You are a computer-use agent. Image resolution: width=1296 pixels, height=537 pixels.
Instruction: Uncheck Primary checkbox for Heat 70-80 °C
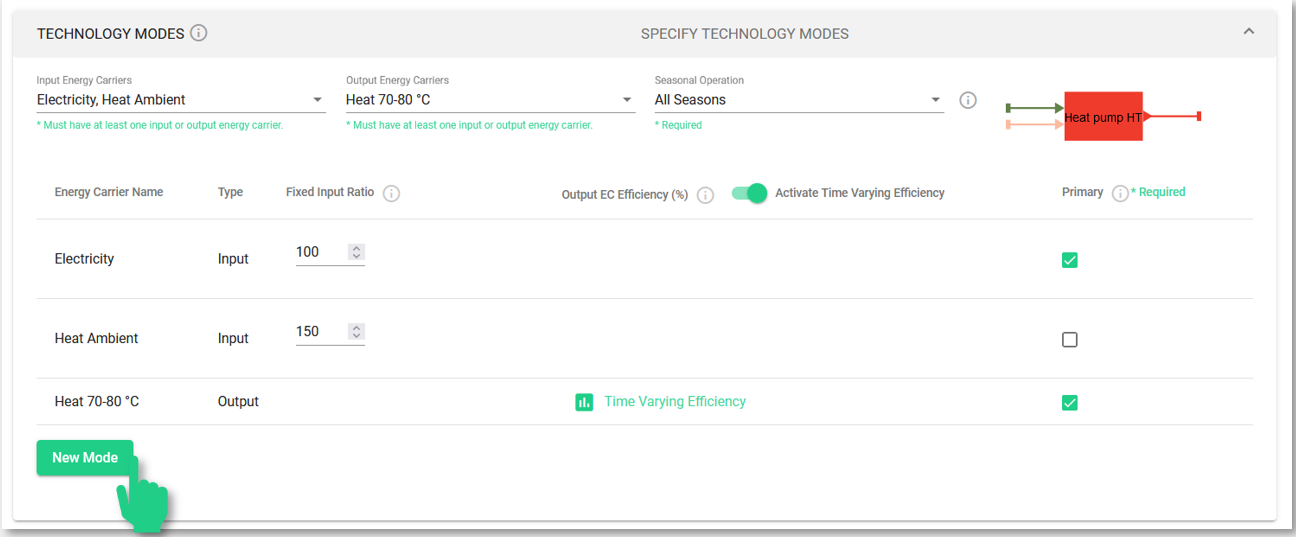[1069, 403]
